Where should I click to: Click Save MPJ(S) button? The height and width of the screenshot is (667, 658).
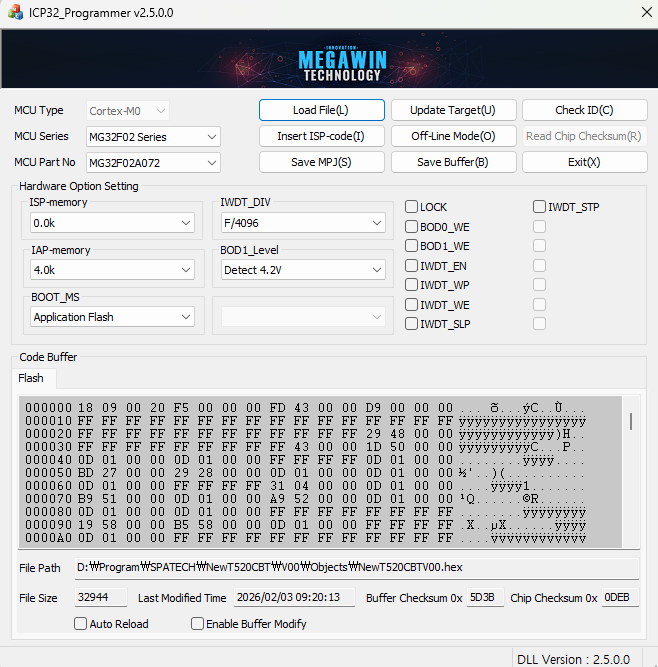coord(322,162)
